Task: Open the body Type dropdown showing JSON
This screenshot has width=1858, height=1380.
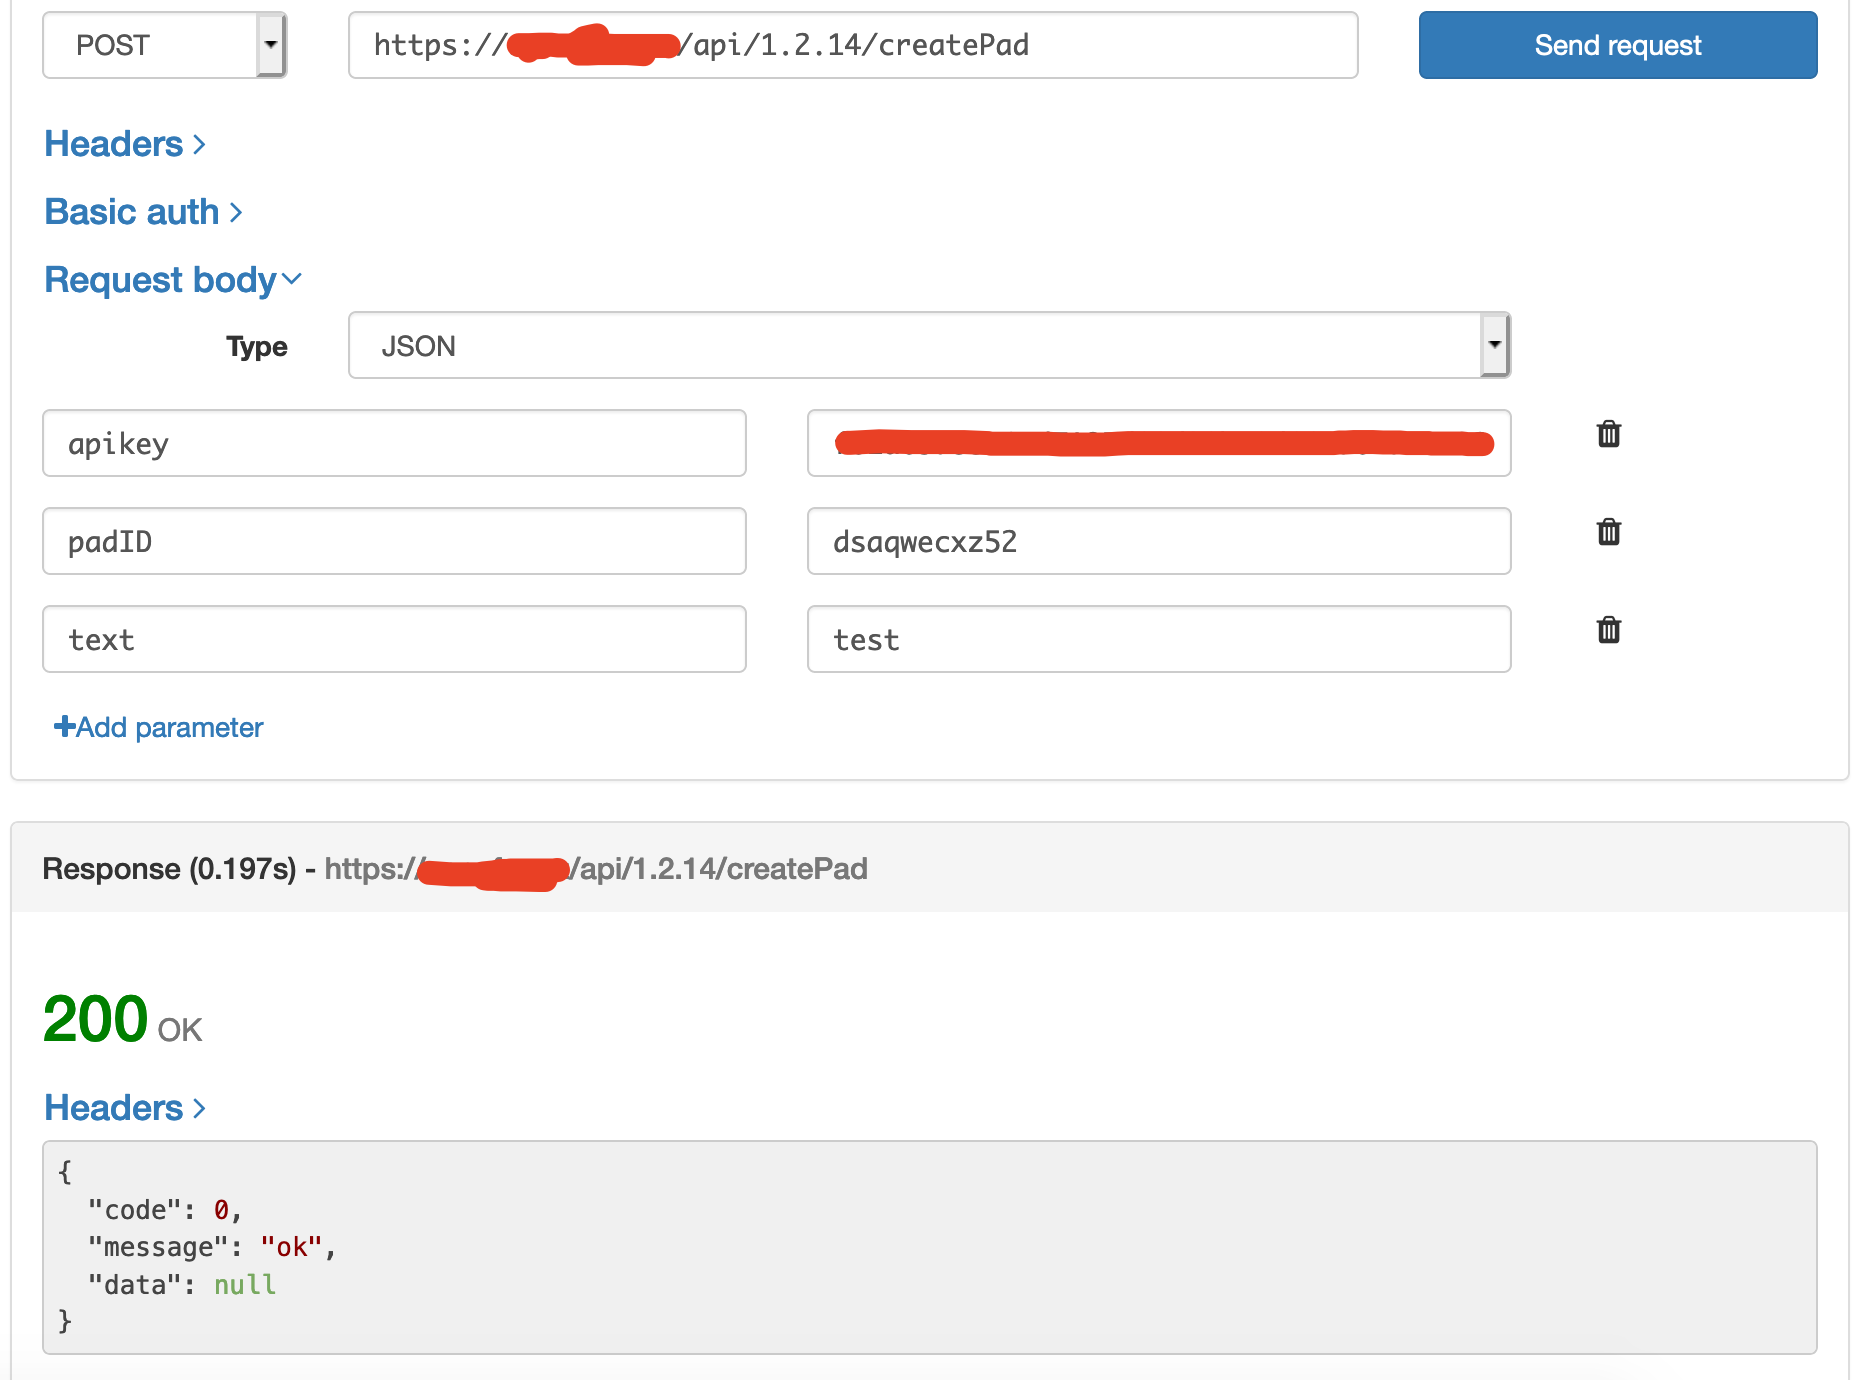Action: click(x=1493, y=345)
